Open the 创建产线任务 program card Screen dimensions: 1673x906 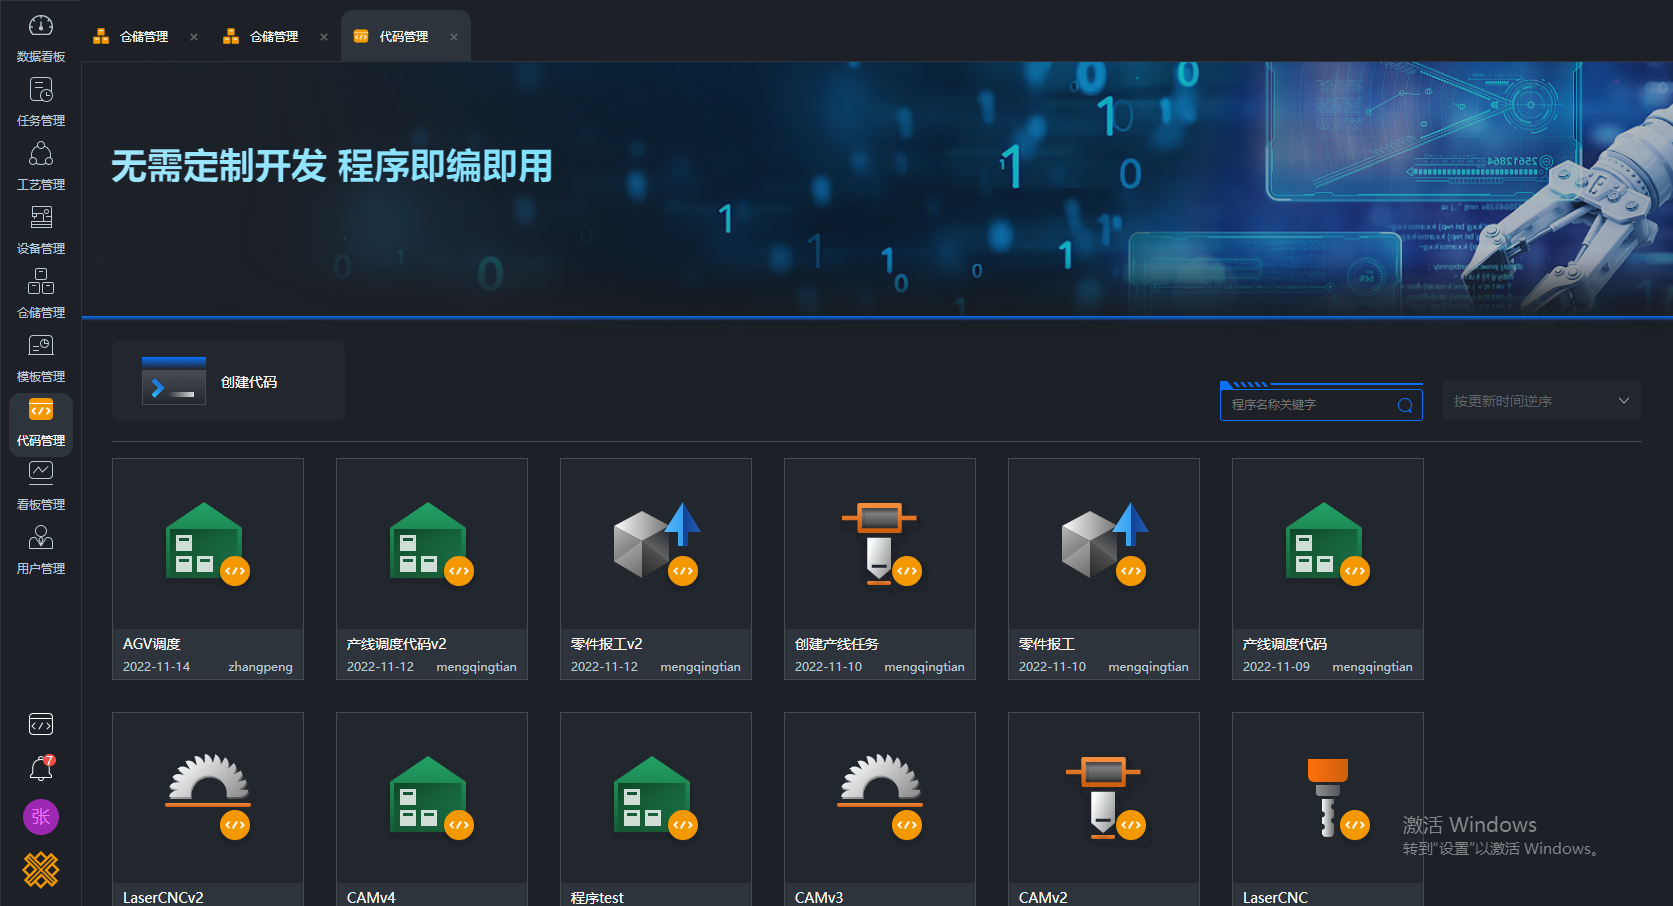coord(880,568)
